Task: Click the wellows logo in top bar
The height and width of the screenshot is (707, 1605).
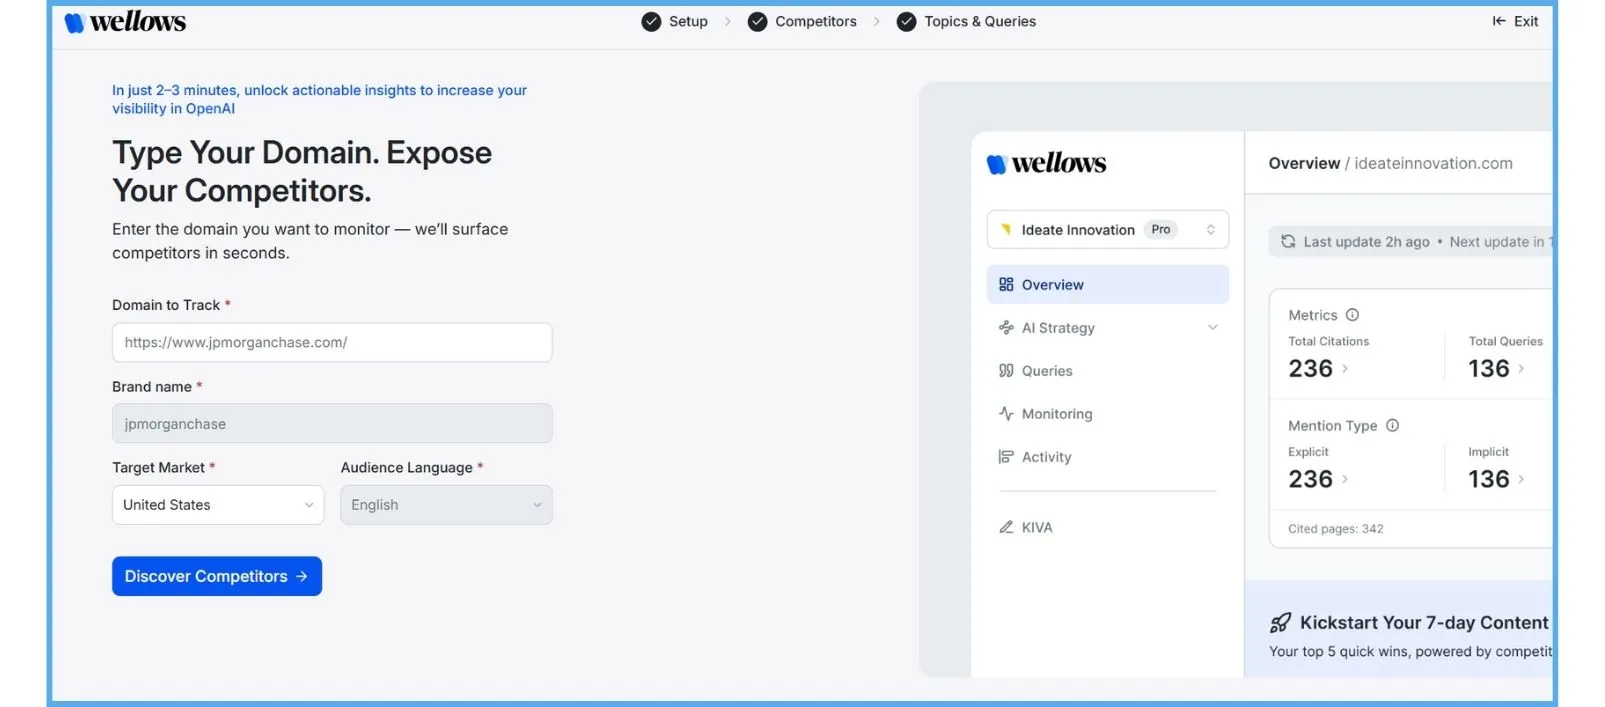Action: click(x=125, y=22)
